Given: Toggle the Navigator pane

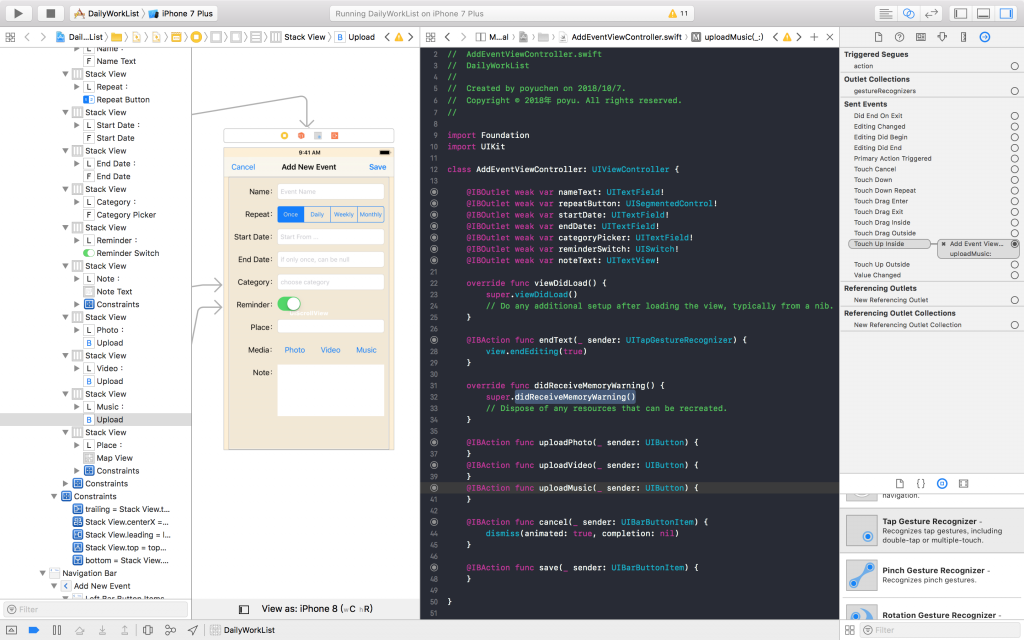Looking at the screenshot, I should click(961, 13).
